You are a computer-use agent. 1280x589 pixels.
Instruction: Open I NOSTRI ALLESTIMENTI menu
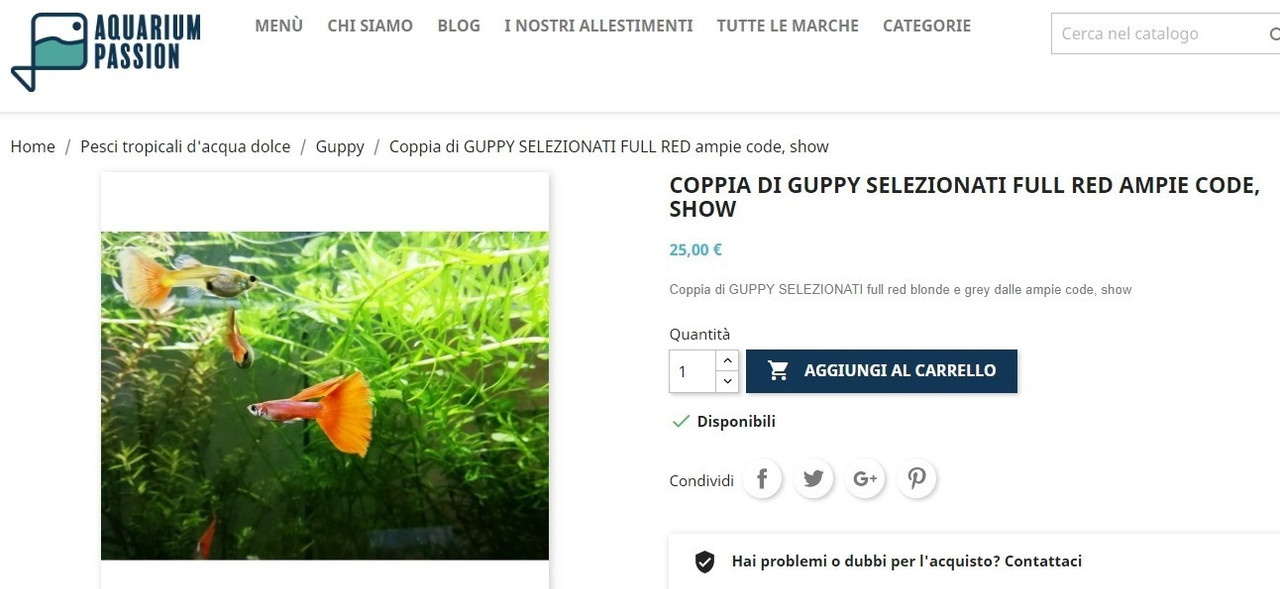click(x=598, y=26)
